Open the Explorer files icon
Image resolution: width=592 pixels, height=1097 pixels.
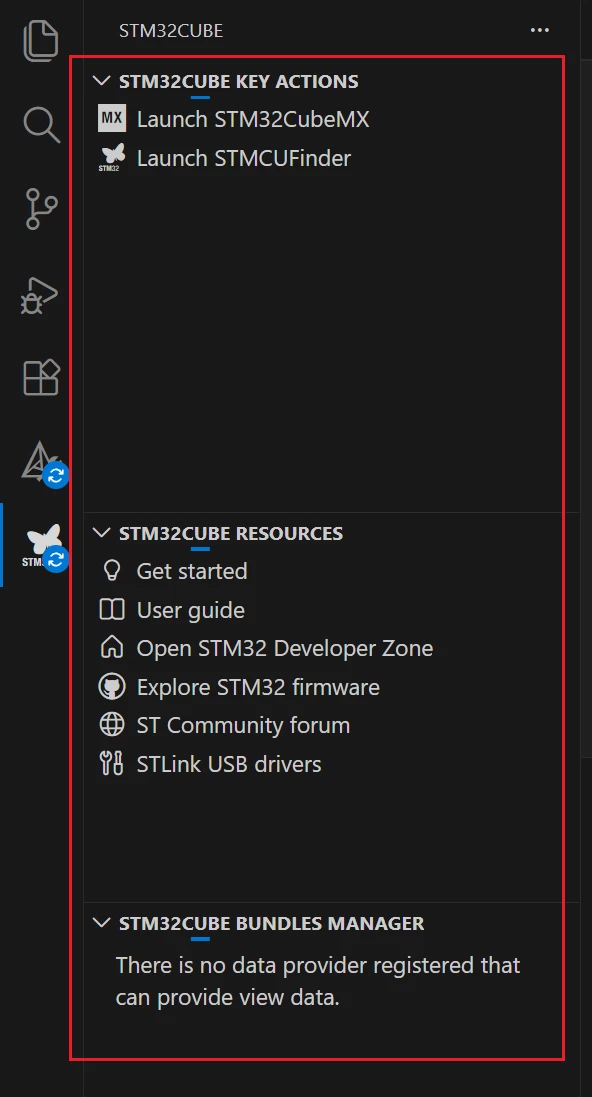pos(41,41)
